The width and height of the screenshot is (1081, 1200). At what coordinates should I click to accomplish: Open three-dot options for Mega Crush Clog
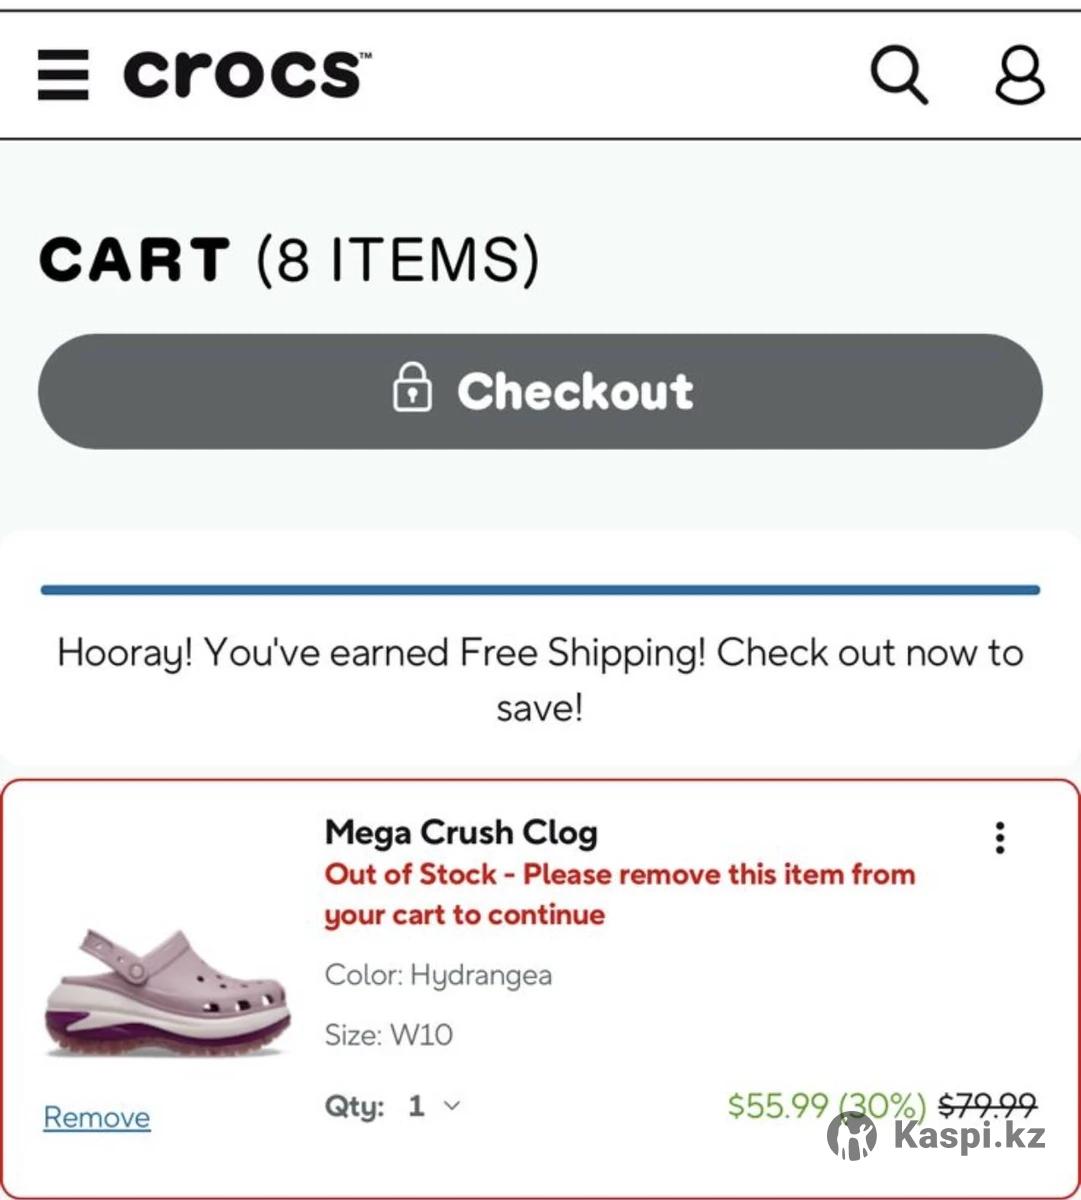(999, 838)
